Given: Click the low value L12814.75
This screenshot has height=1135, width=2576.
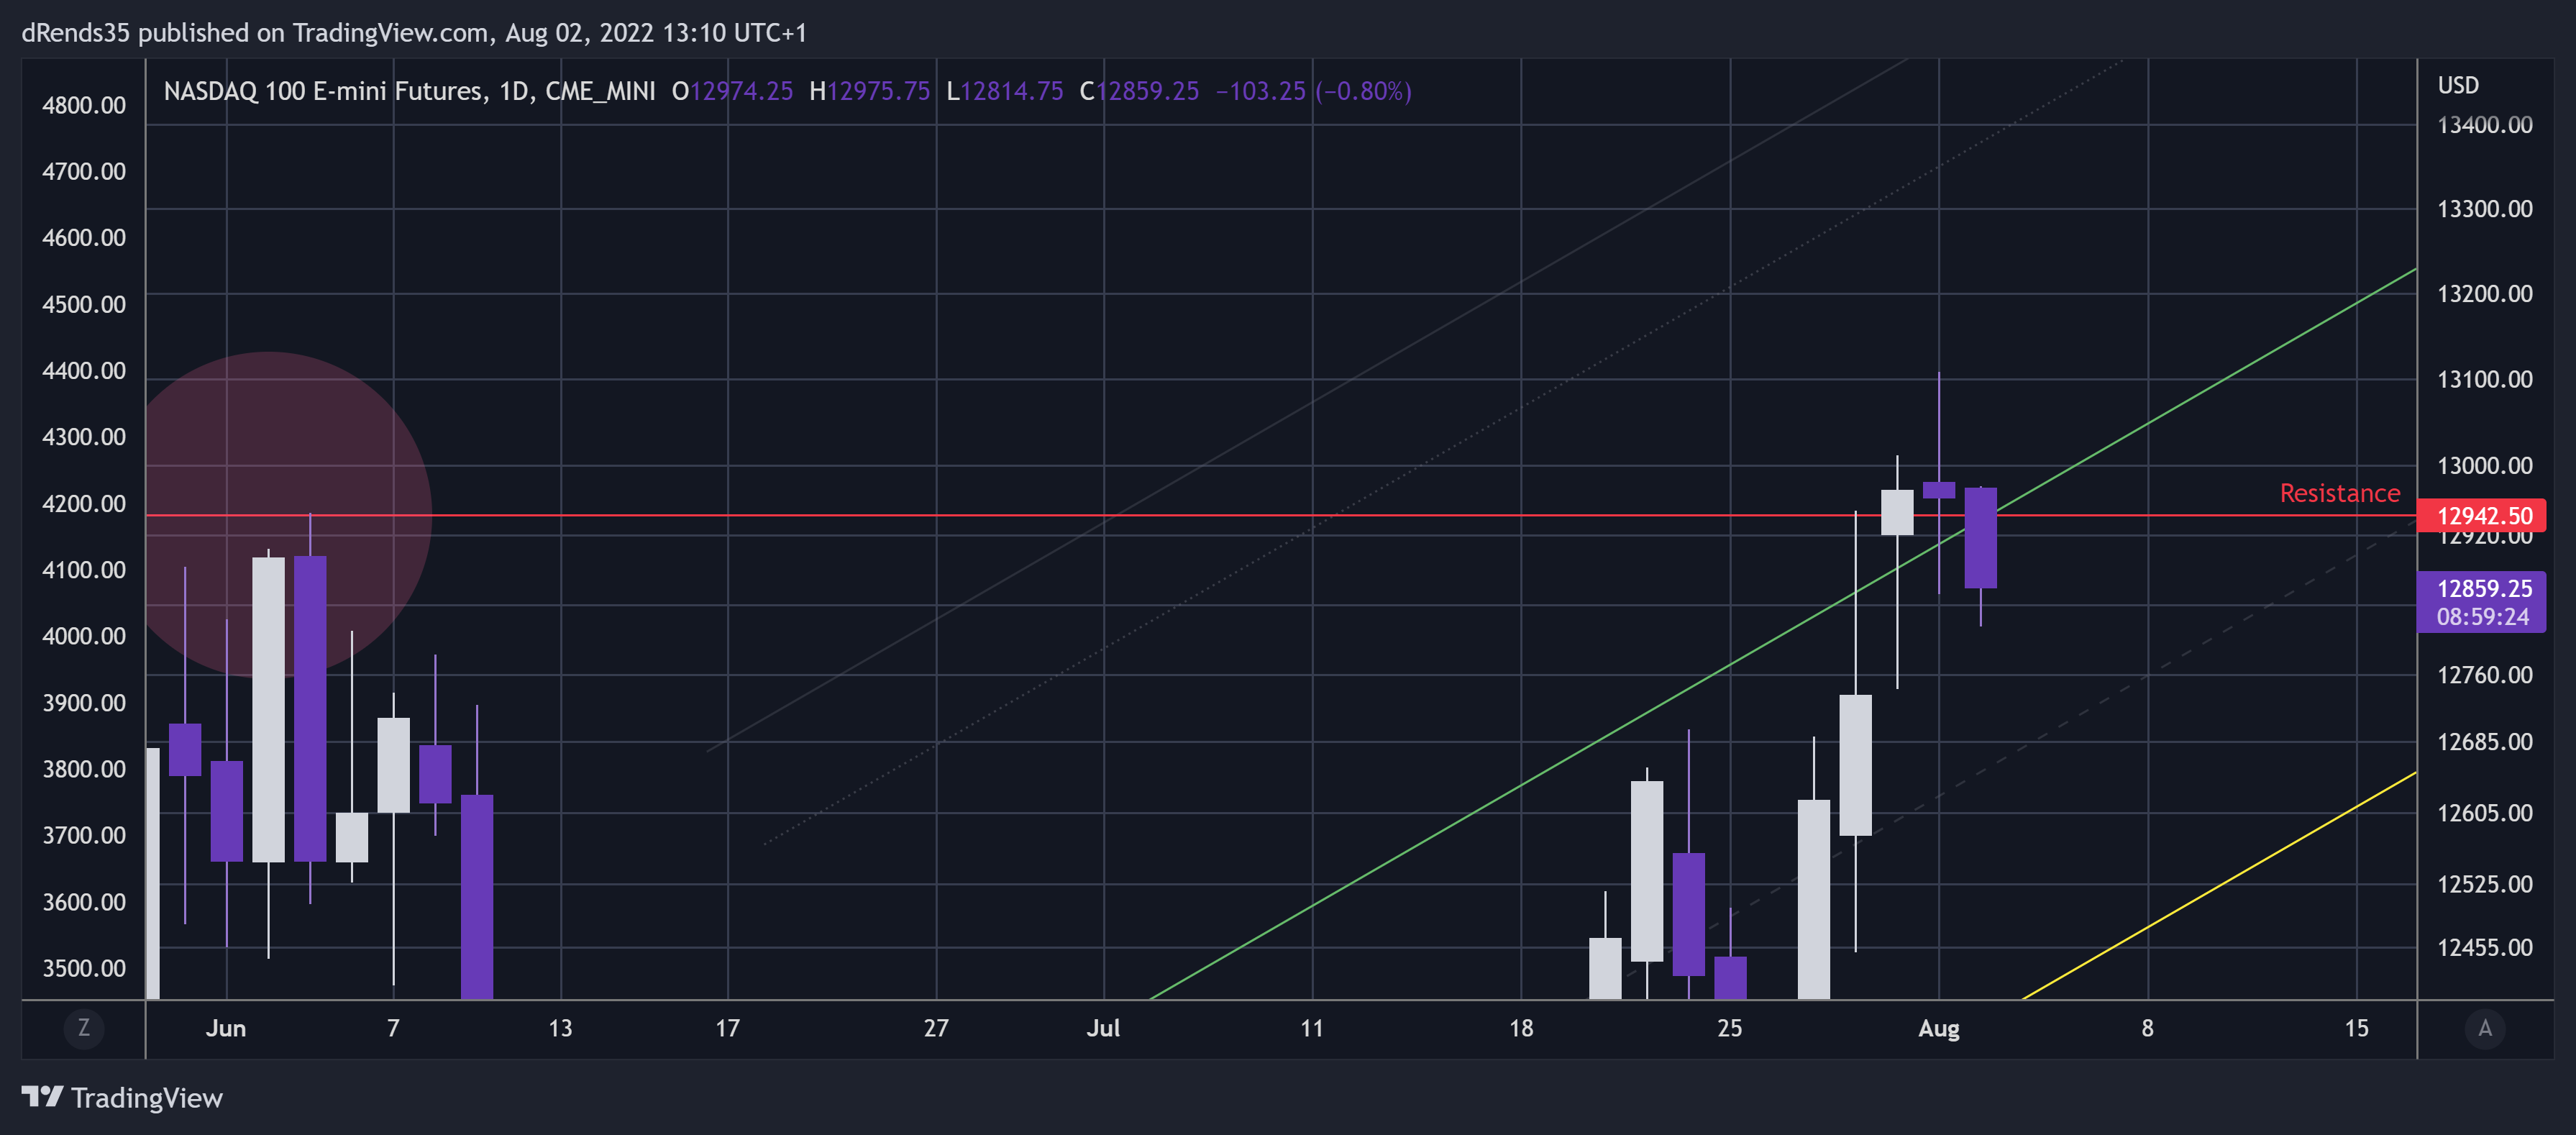Looking at the screenshot, I should 1004,91.
